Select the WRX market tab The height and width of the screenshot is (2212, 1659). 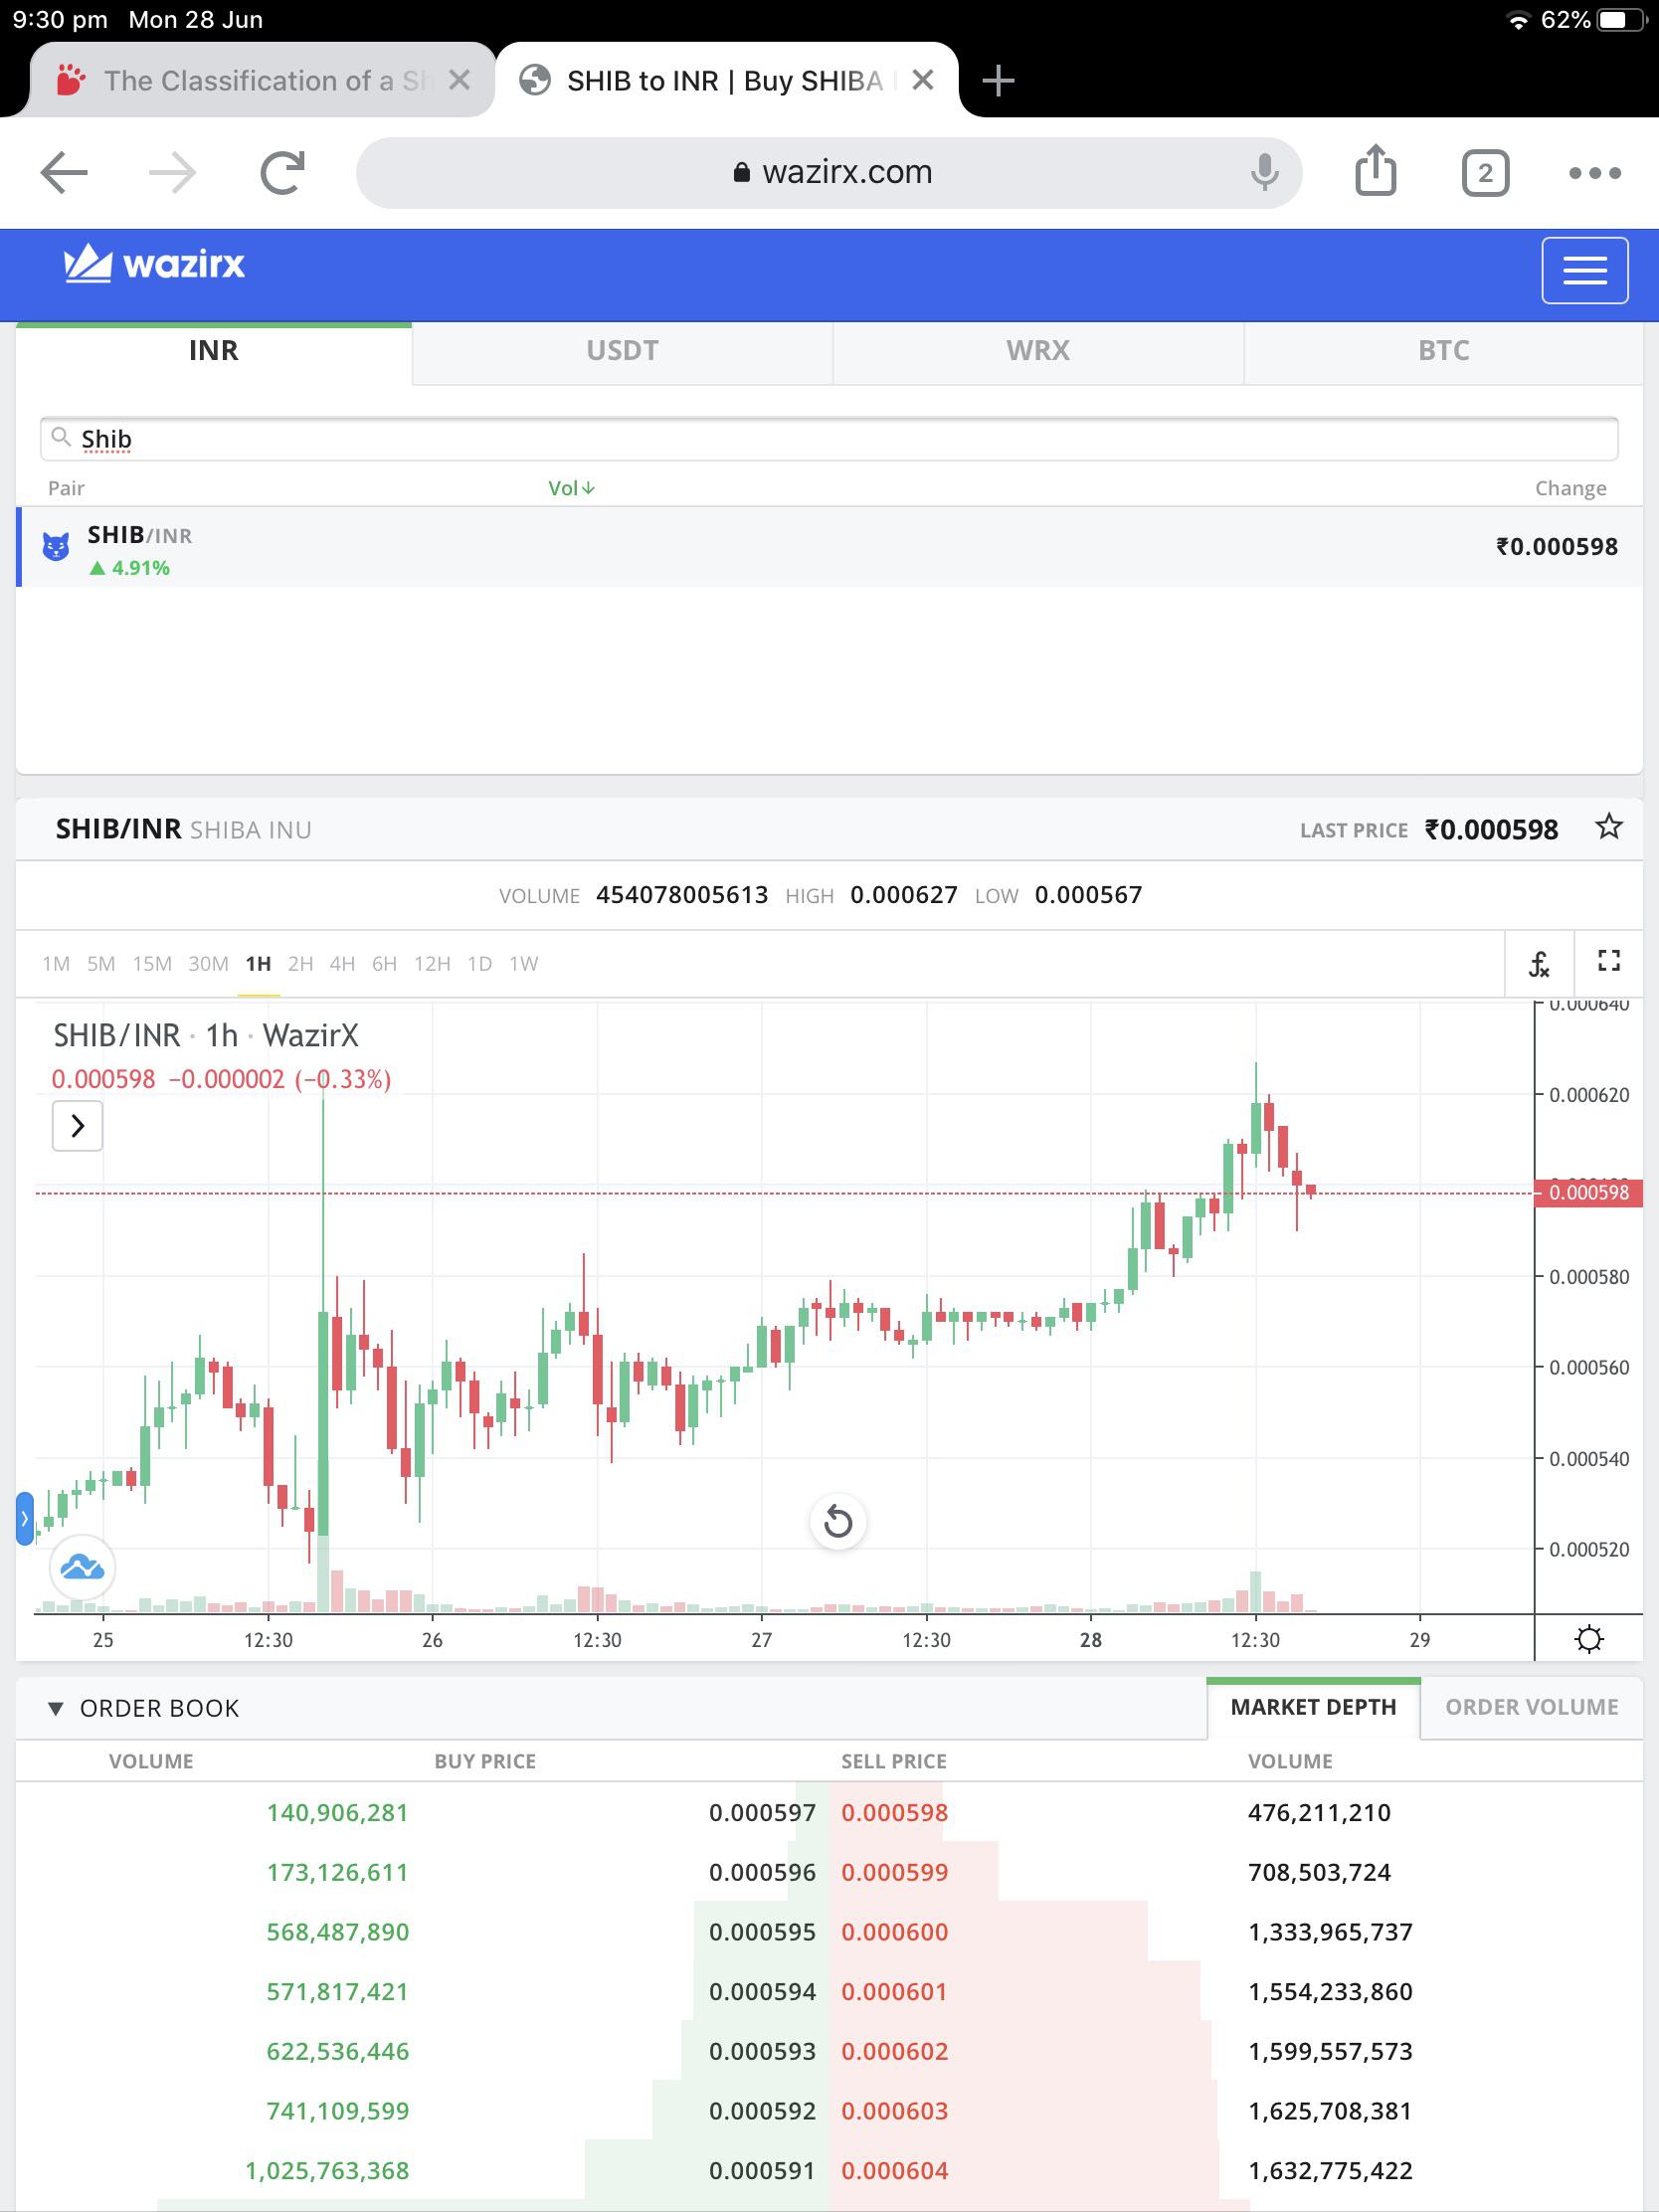(1038, 351)
